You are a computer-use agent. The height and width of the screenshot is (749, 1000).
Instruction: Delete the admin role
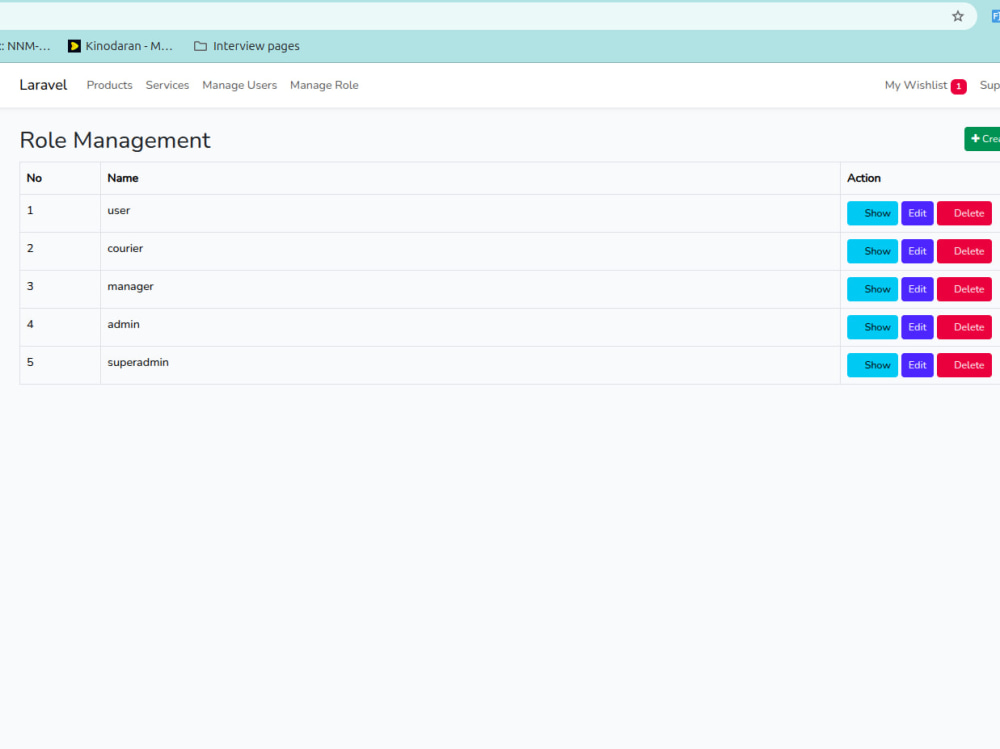click(x=964, y=327)
